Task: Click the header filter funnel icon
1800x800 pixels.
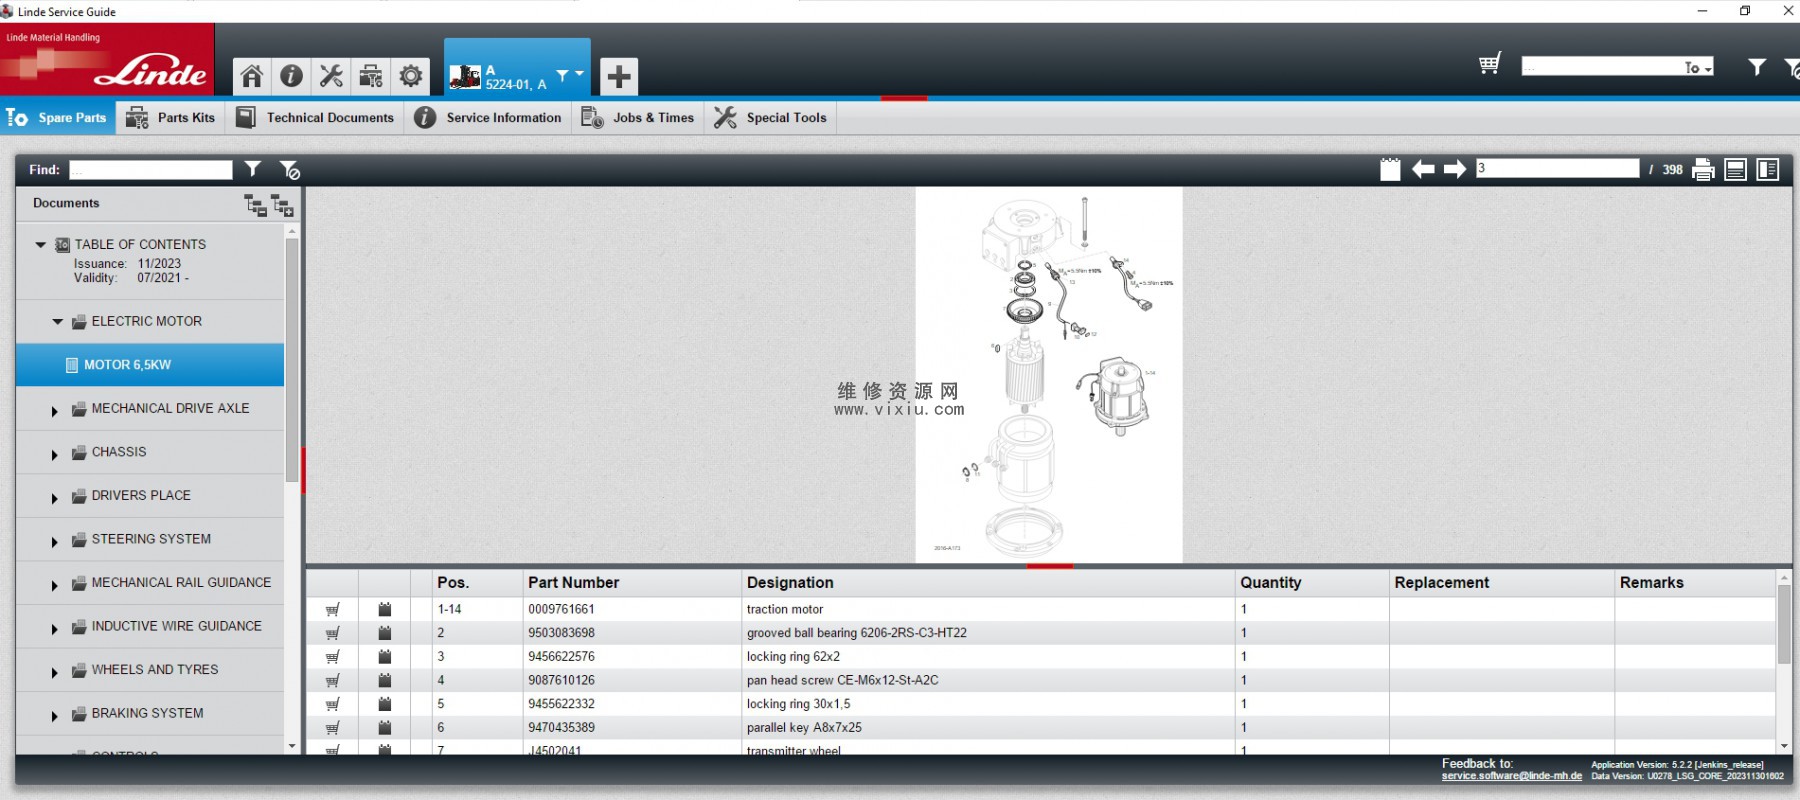Action: pyautogui.click(x=1756, y=67)
